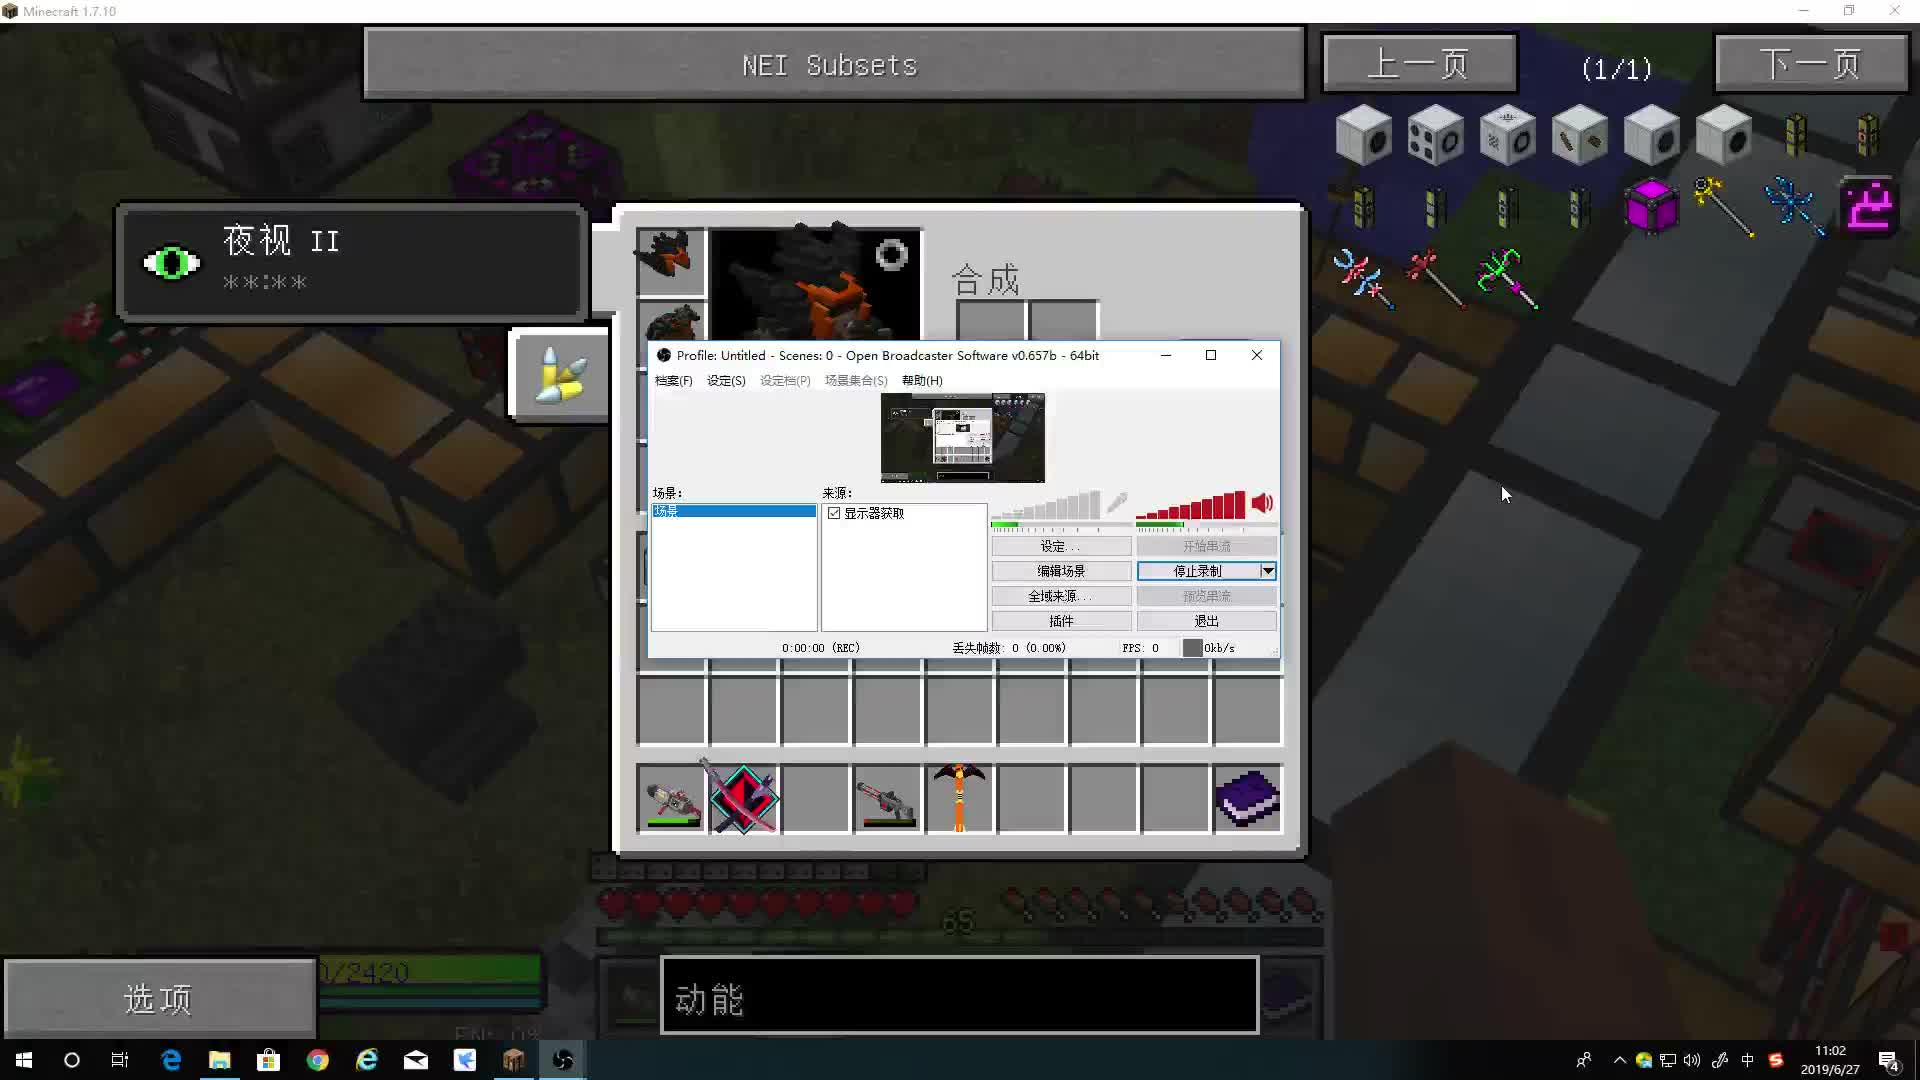
Task: Open 全域来源... in OBS
Action: coord(1061,596)
